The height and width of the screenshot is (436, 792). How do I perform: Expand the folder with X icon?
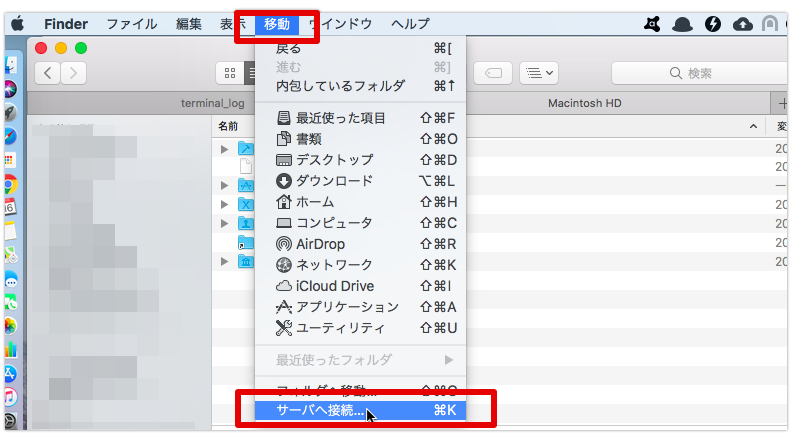(x=225, y=204)
